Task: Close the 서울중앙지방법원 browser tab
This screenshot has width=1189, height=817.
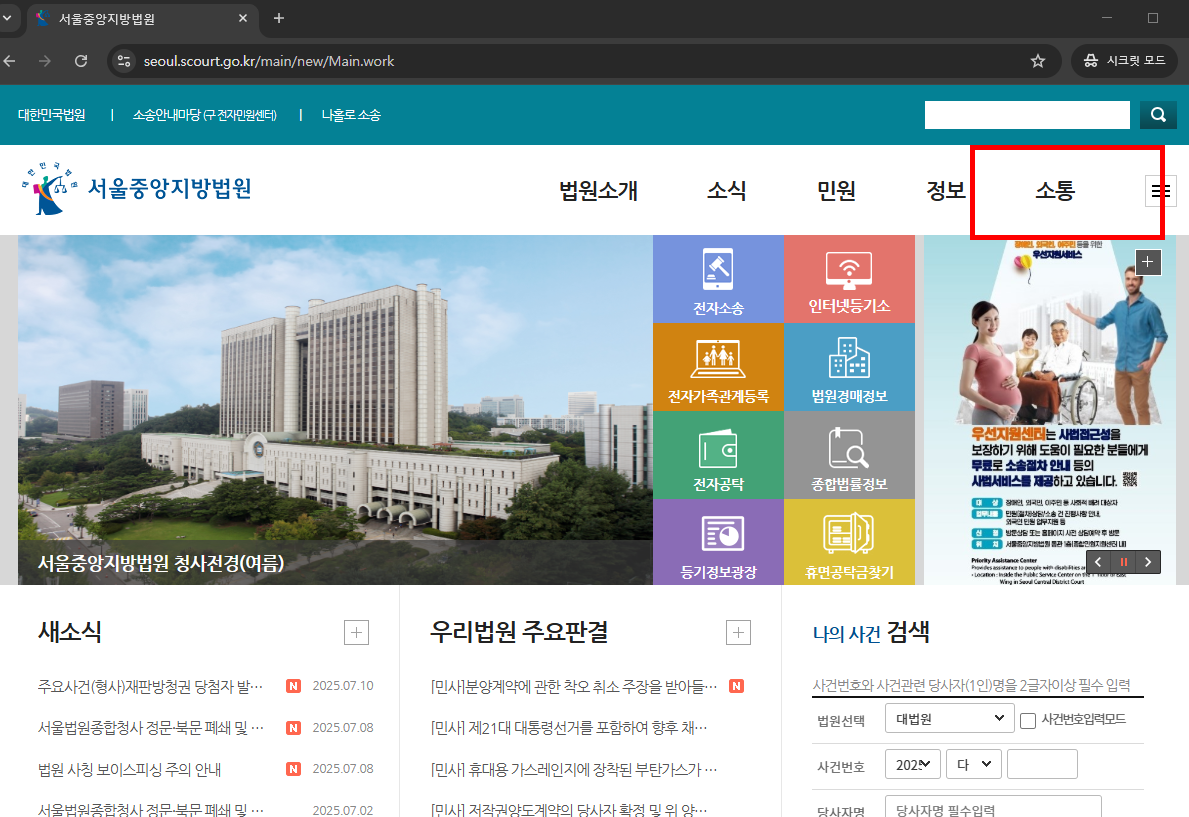Action: (243, 18)
